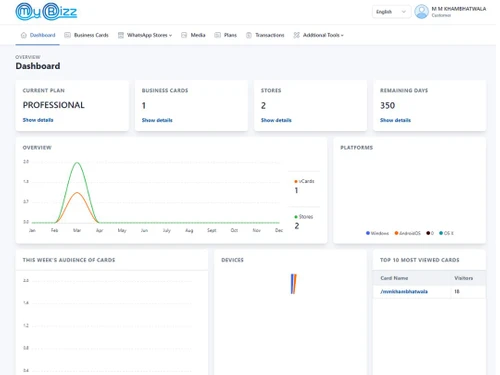Open the Plans tab
Viewport: 500px width, 375px height.
[x=225, y=35]
